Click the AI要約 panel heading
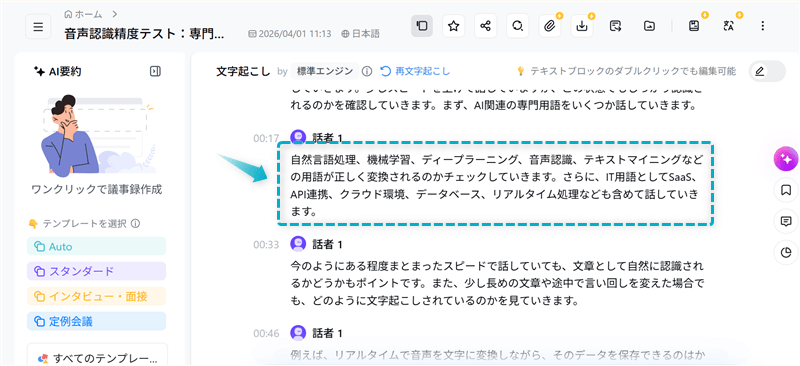The width and height of the screenshot is (800, 366). (x=57, y=71)
